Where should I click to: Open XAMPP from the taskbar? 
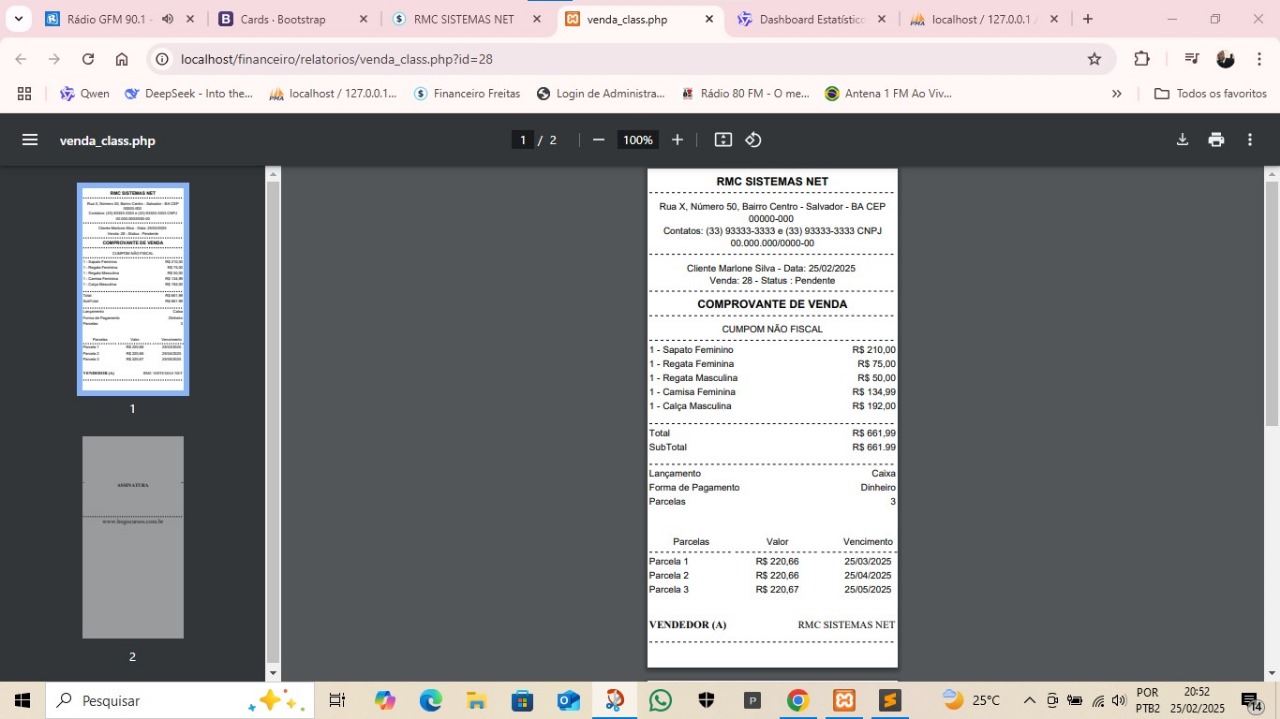(844, 700)
